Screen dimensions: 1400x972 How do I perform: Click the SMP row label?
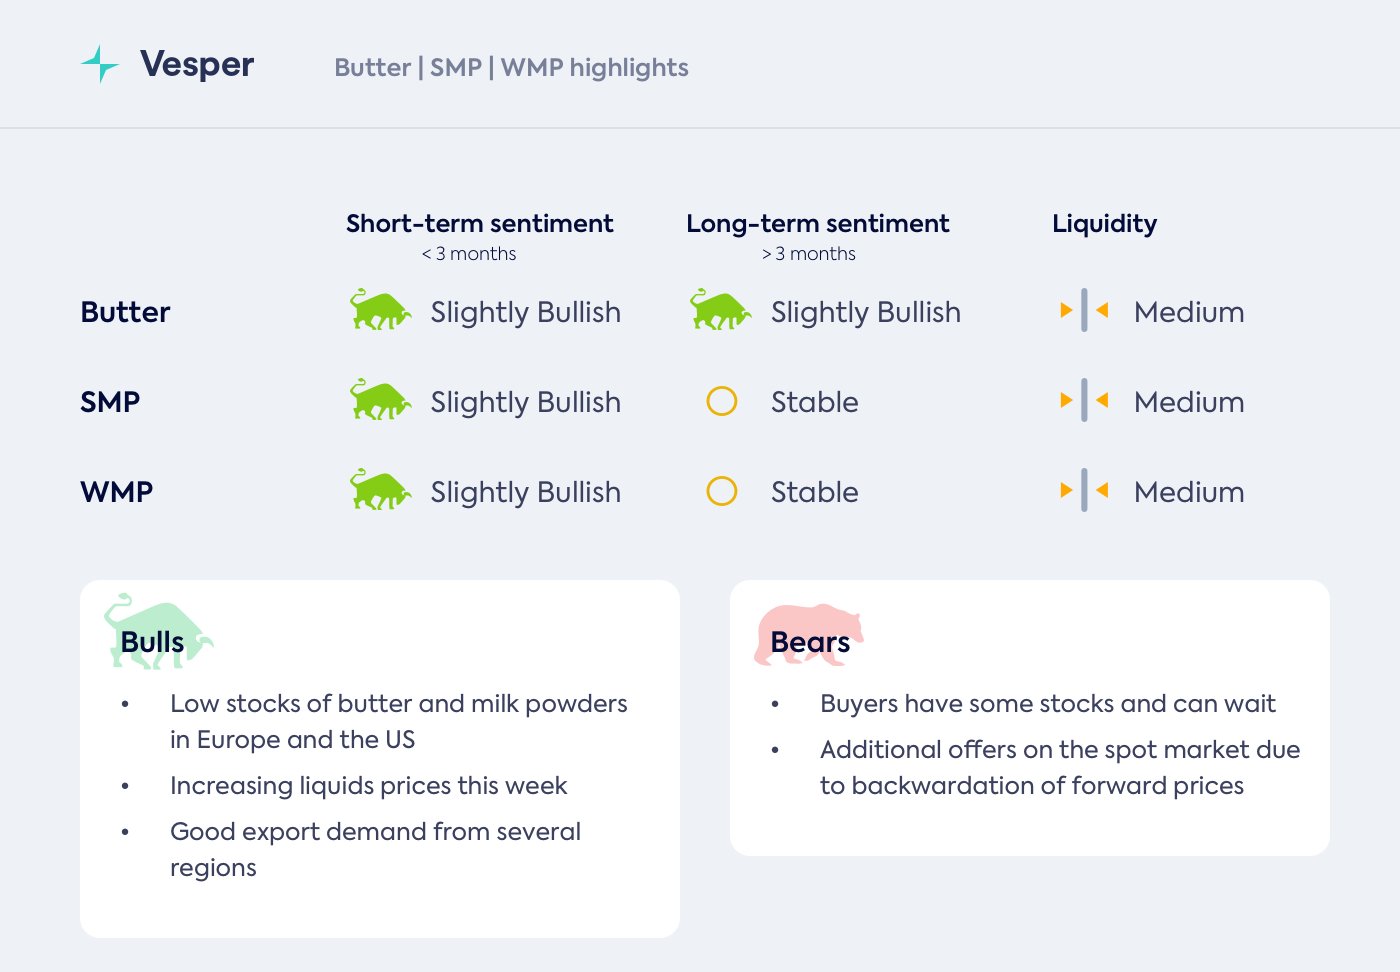coord(110,402)
